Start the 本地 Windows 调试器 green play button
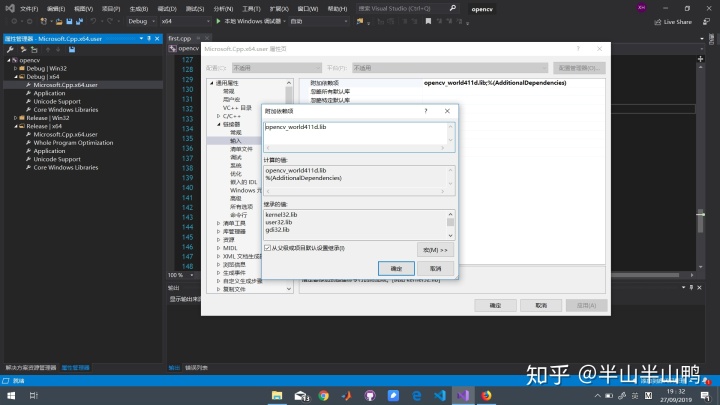720x405 pixels. click(x=219, y=21)
